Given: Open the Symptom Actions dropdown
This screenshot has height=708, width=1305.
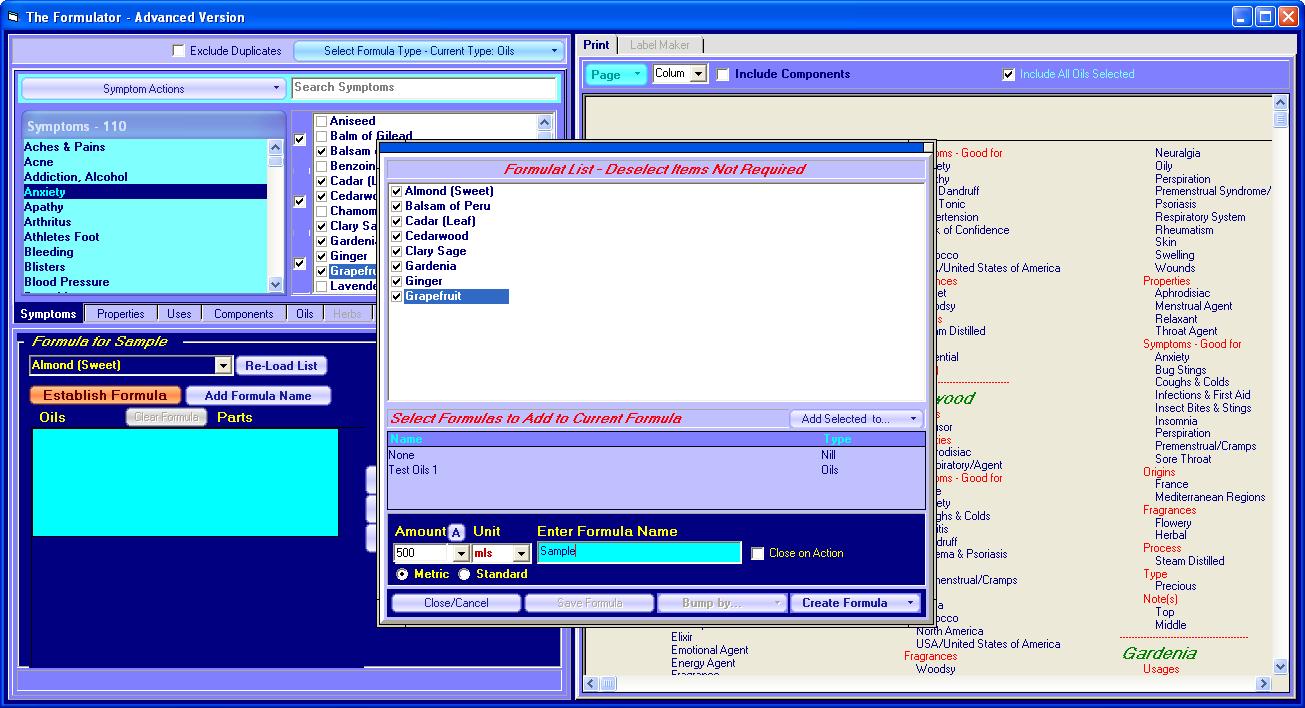Looking at the screenshot, I should pos(152,88).
